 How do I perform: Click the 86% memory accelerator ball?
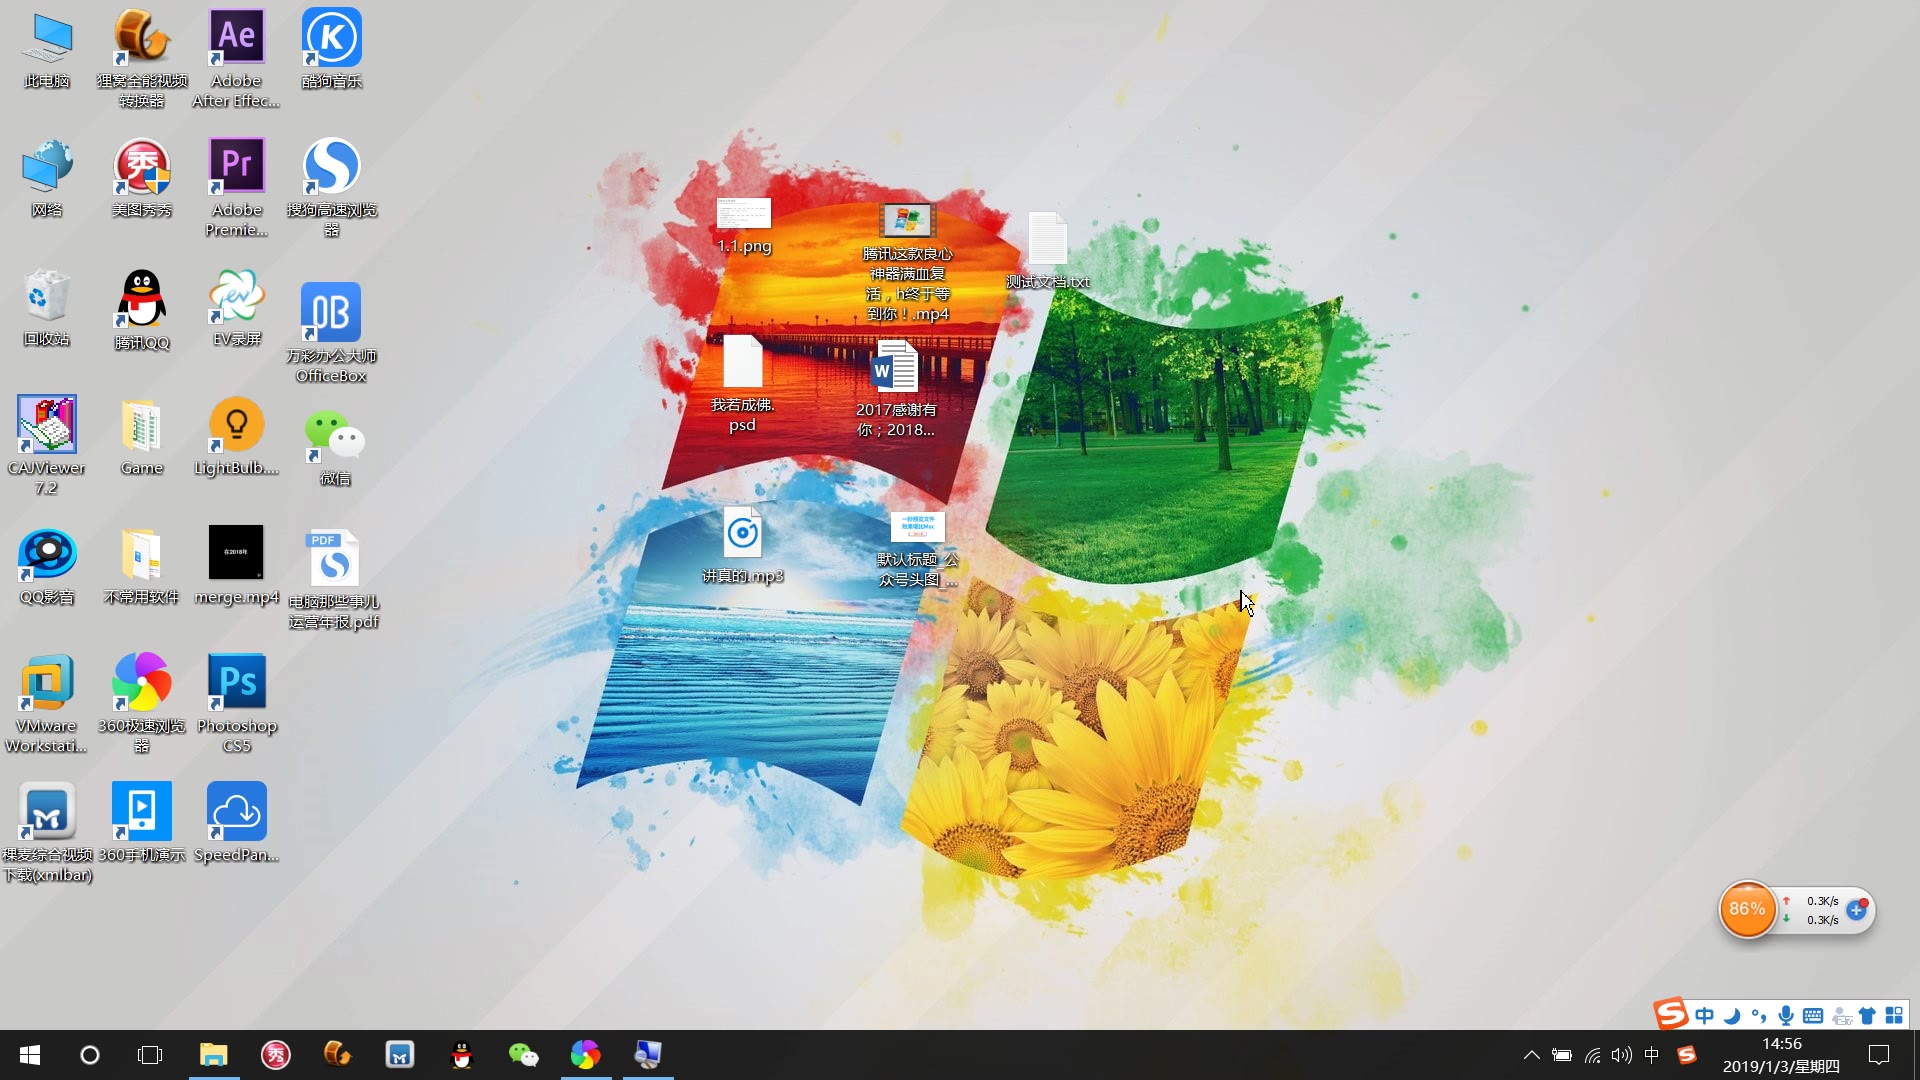1747,909
